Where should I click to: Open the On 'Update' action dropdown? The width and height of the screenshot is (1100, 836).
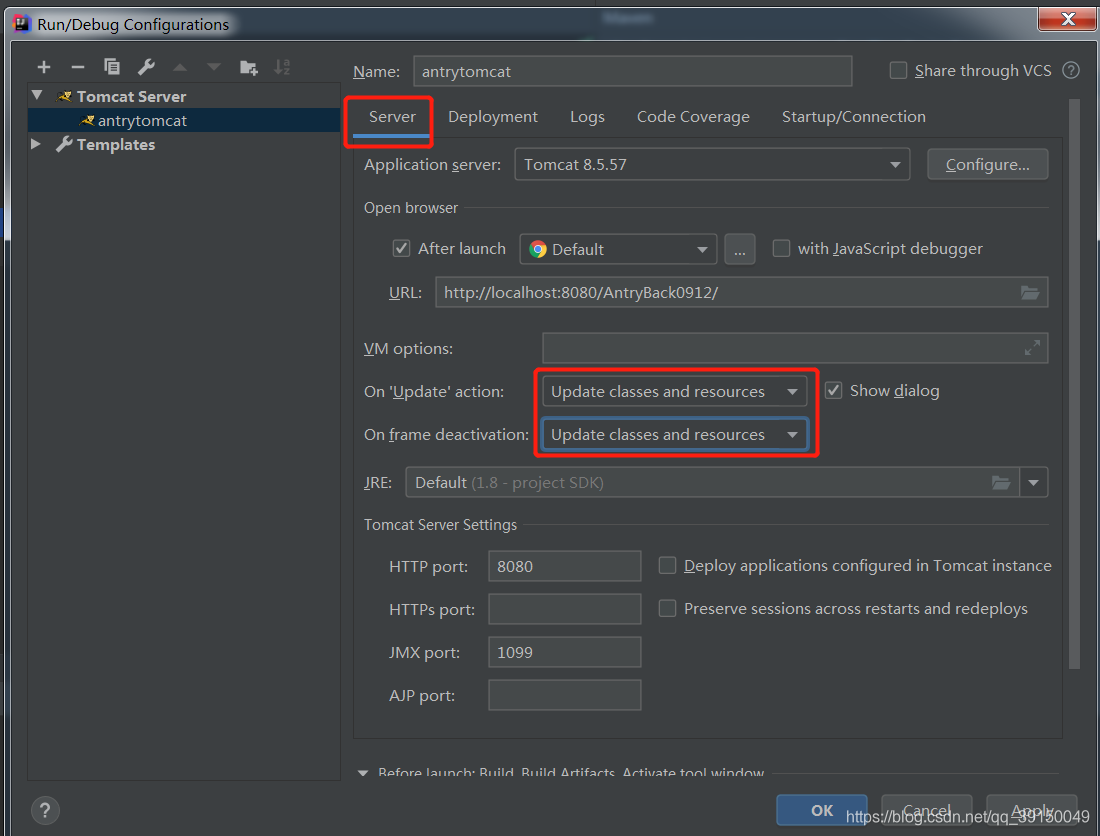(x=674, y=391)
